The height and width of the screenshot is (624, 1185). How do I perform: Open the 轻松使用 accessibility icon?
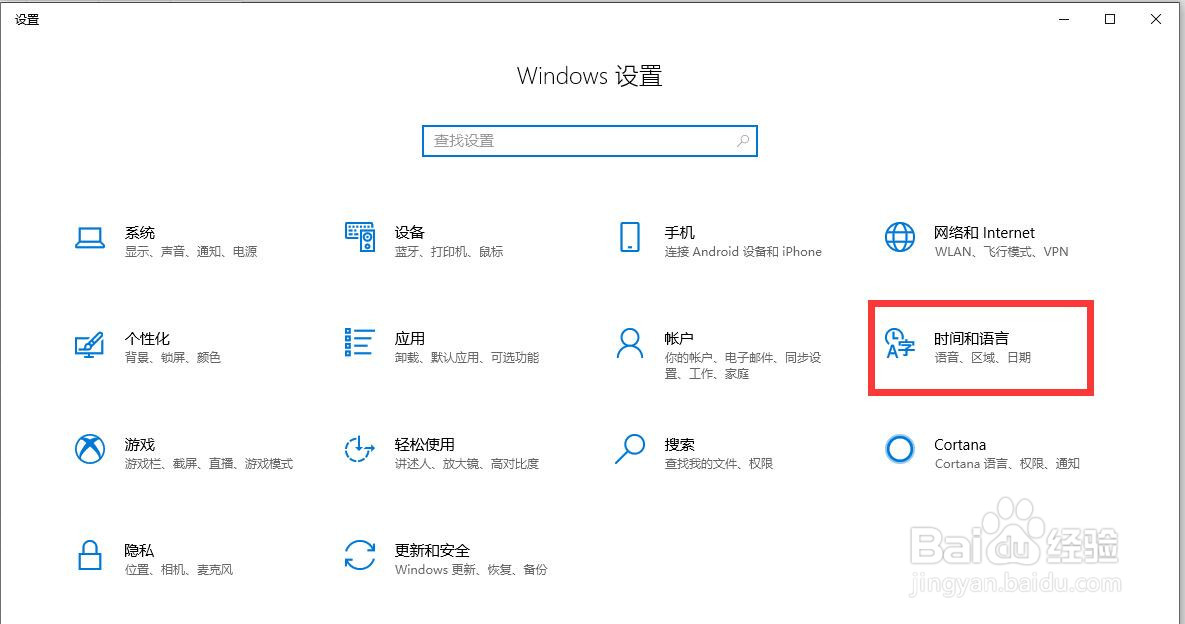360,449
